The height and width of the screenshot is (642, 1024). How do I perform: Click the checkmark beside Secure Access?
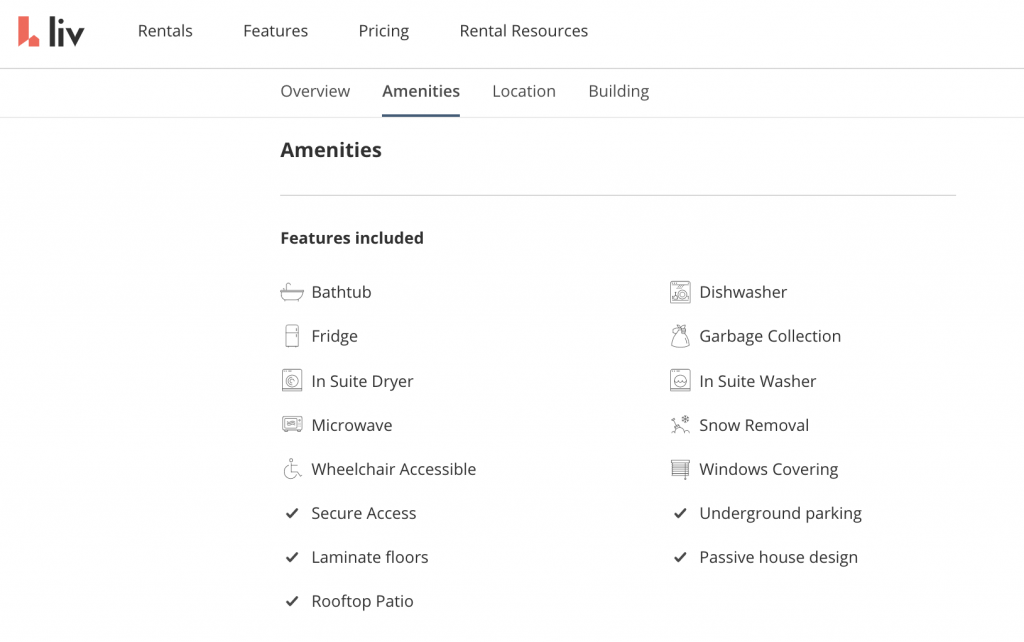292,513
